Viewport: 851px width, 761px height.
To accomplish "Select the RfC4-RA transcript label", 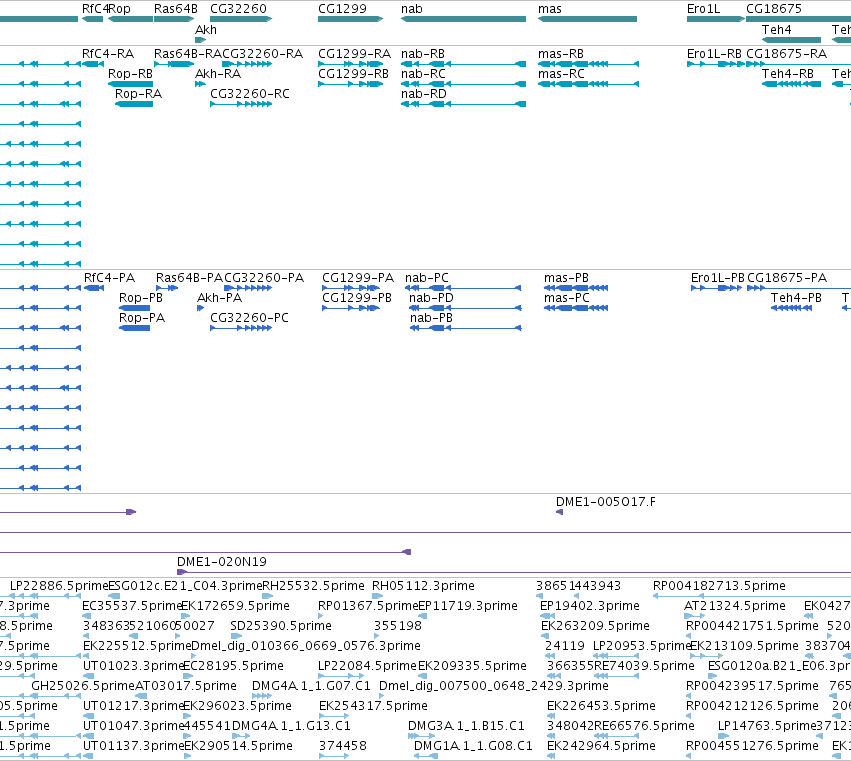I will point(108,54).
